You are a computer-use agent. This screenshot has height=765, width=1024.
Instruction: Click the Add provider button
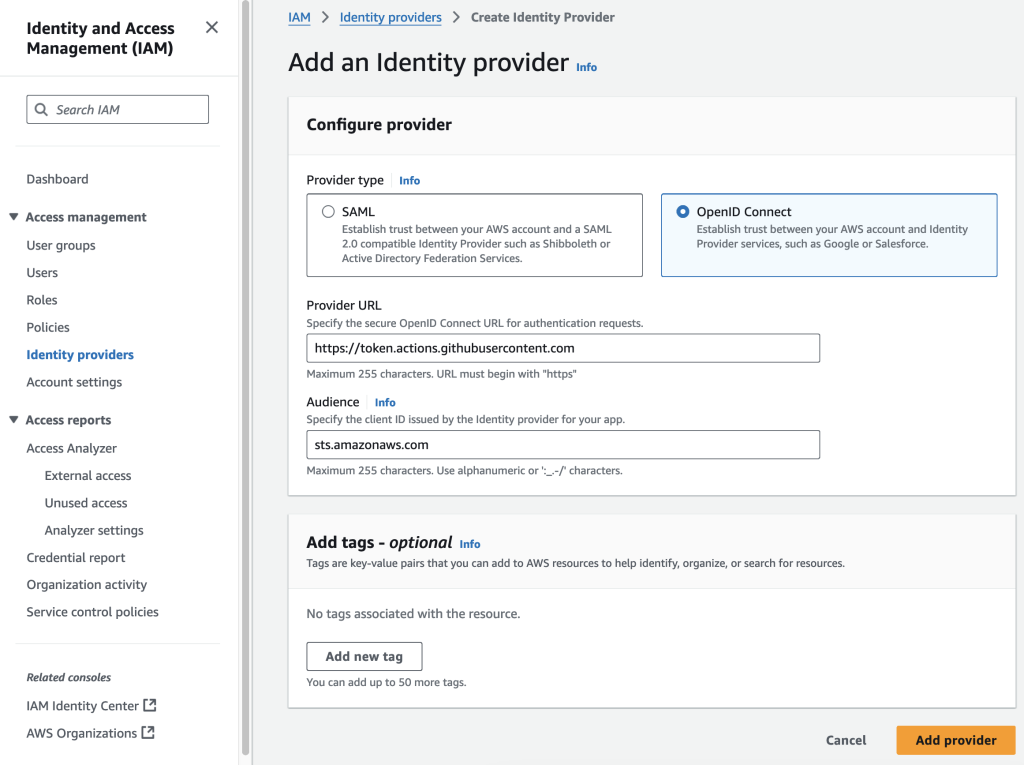pos(955,740)
